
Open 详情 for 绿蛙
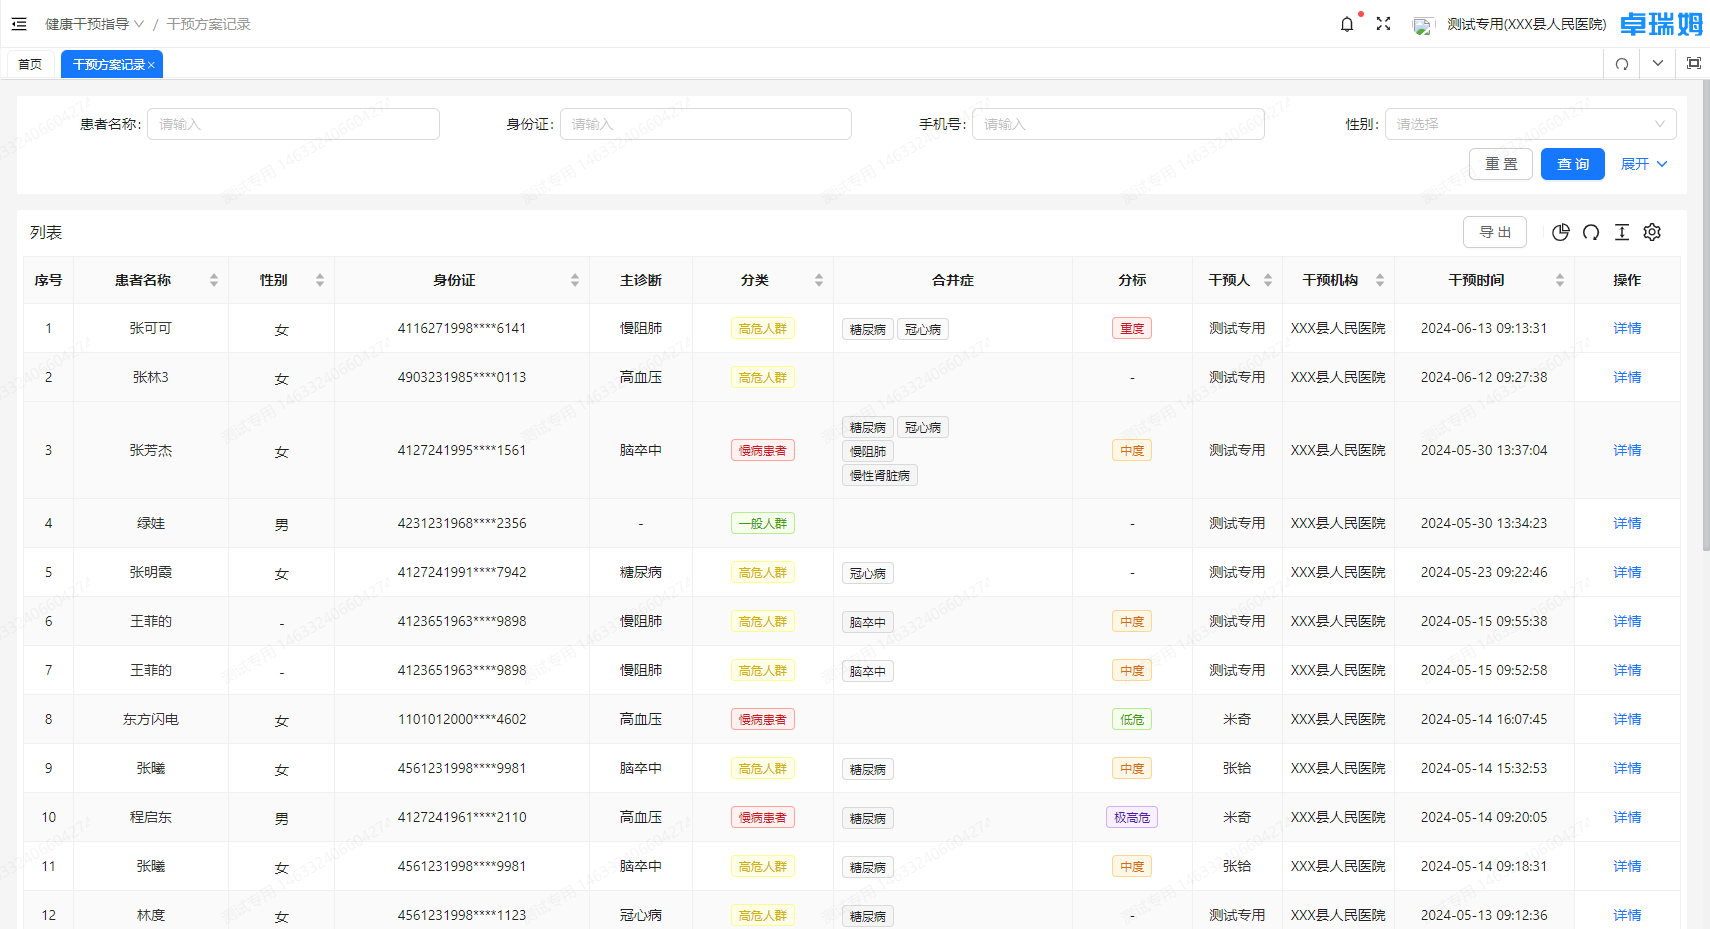tap(1627, 523)
